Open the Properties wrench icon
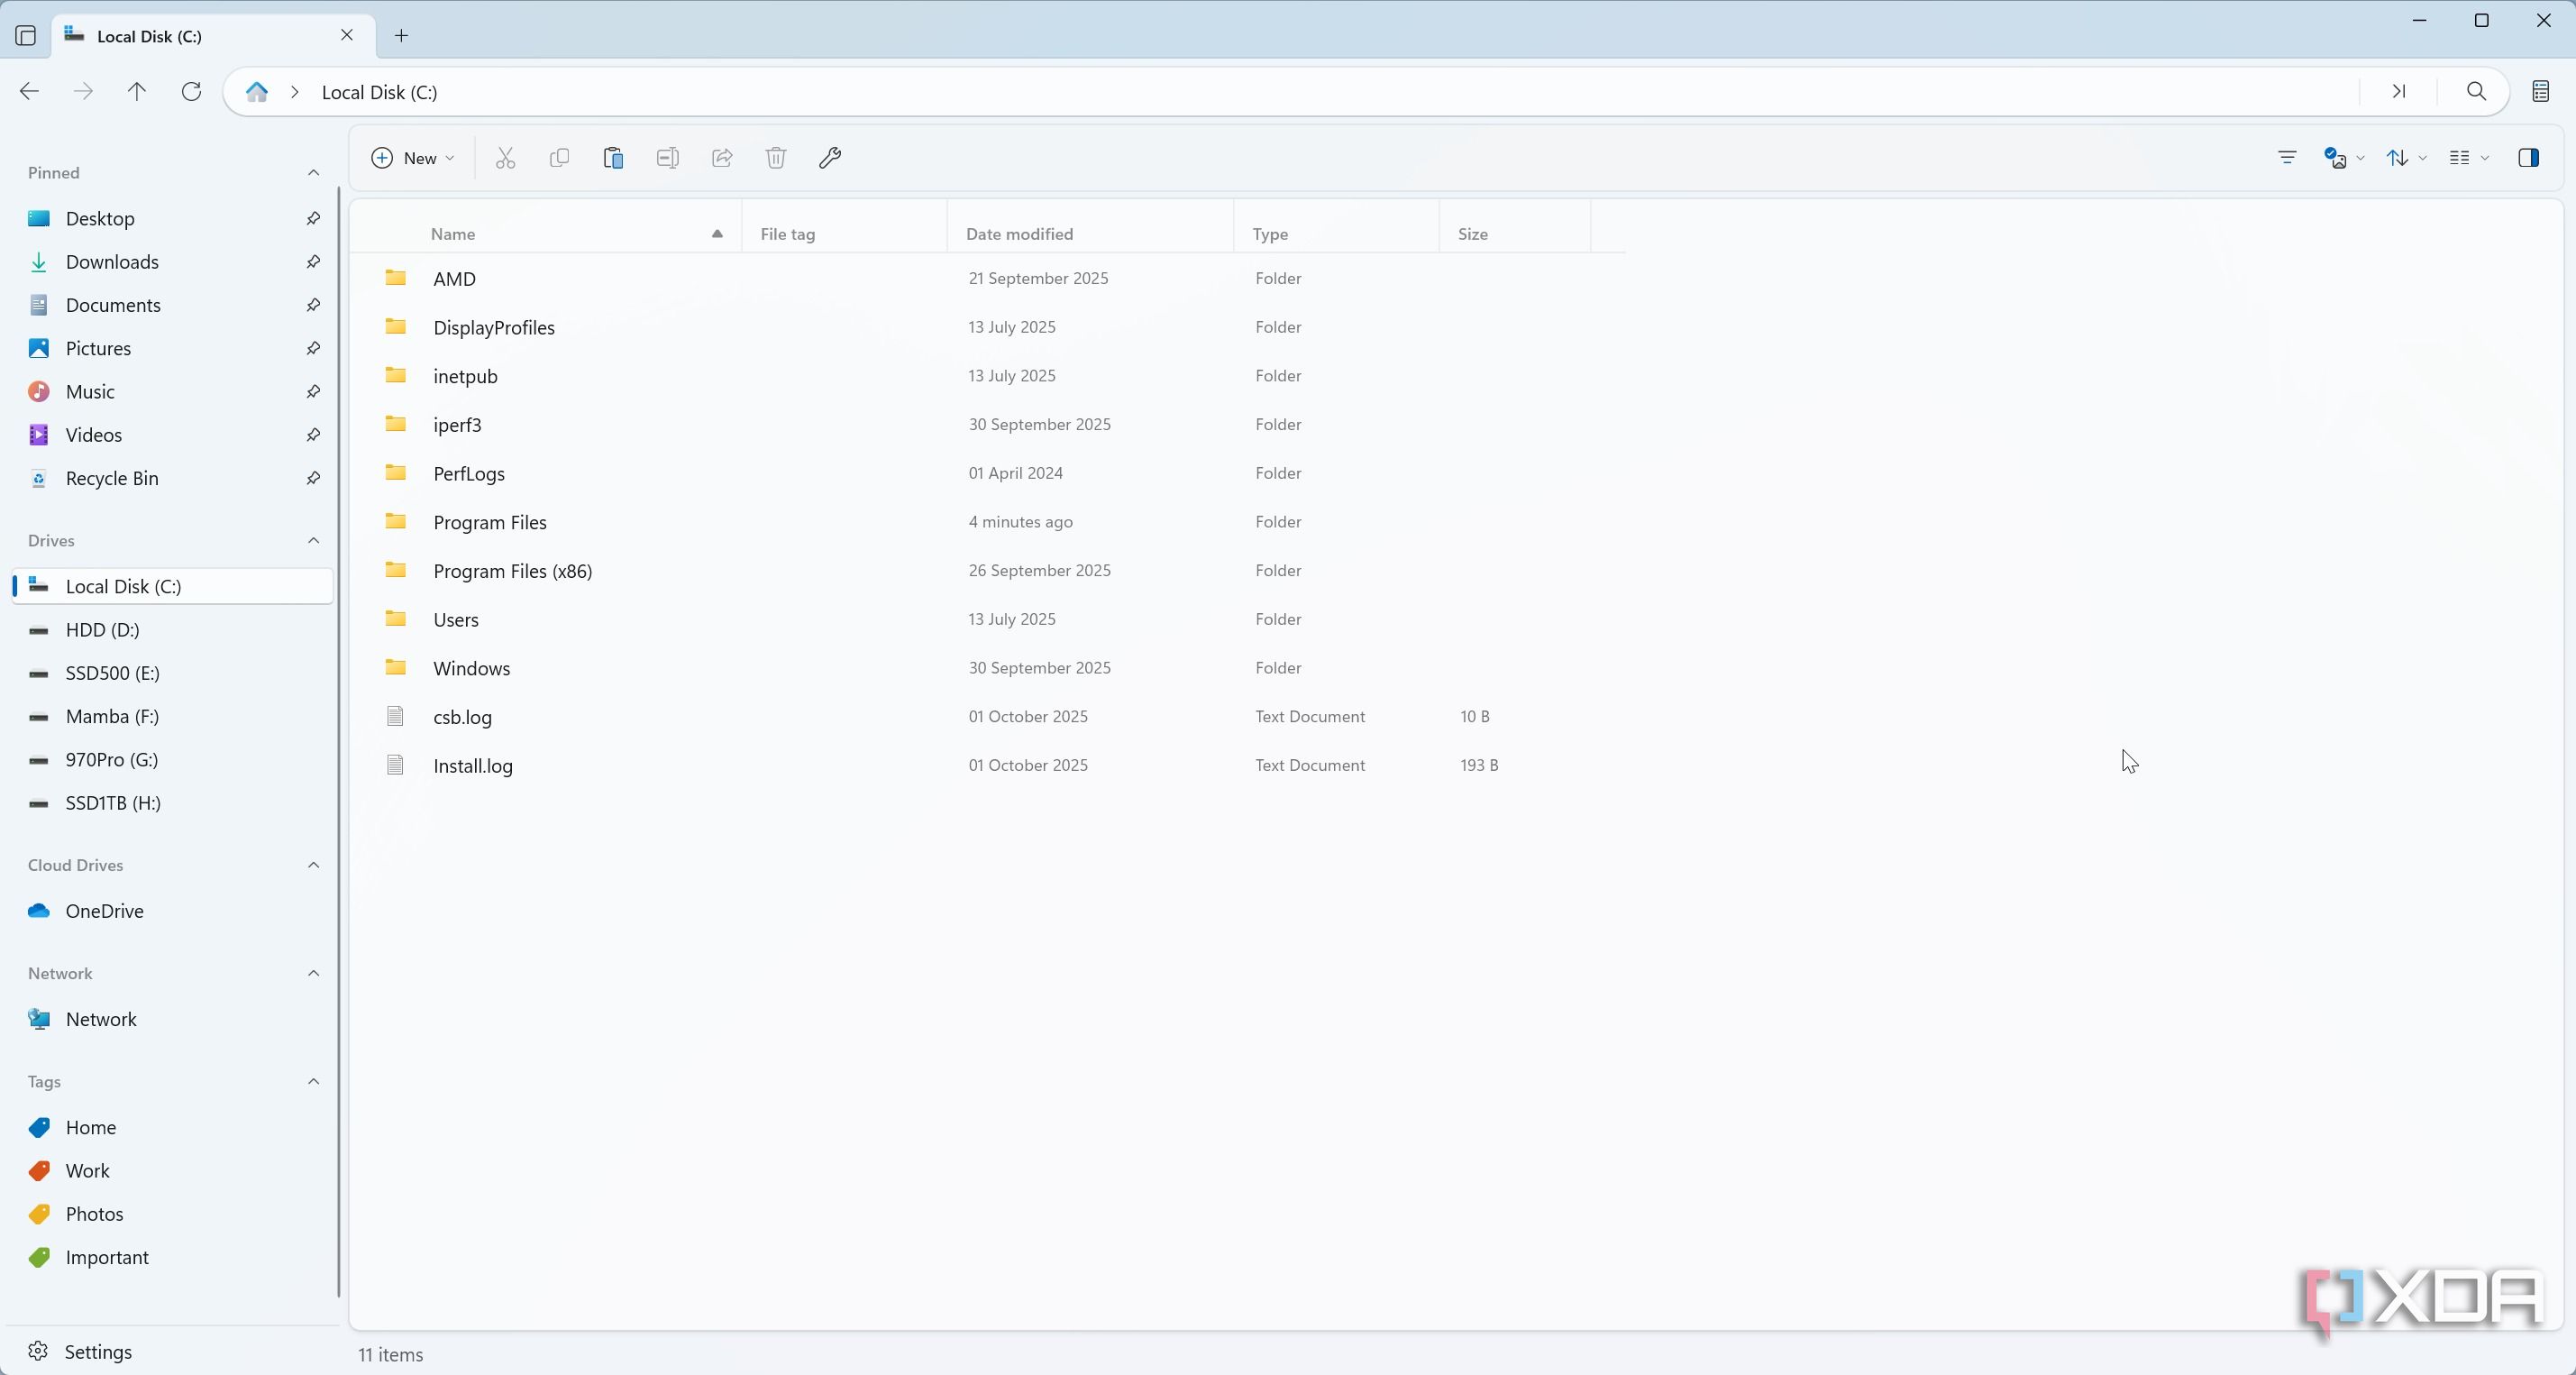This screenshot has width=2576, height=1375. (830, 158)
